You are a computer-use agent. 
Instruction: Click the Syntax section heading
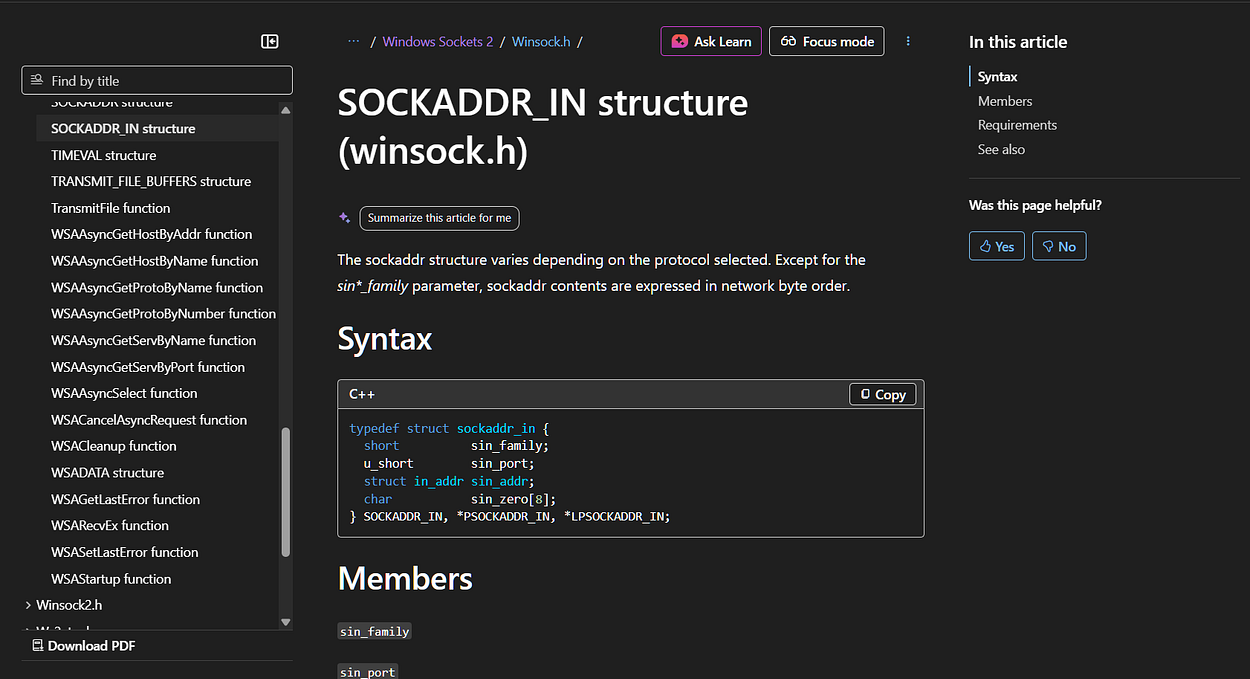(x=385, y=338)
